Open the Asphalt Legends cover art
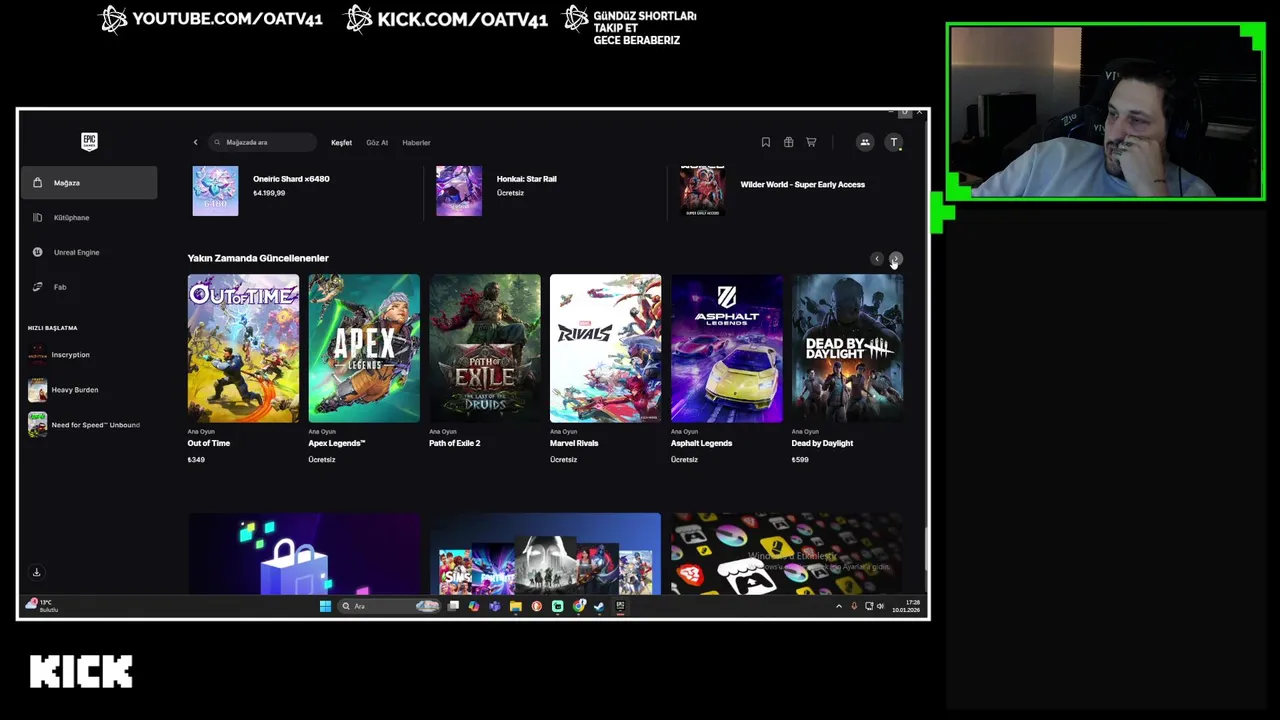The height and width of the screenshot is (720, 1280). tap(727, 348)
